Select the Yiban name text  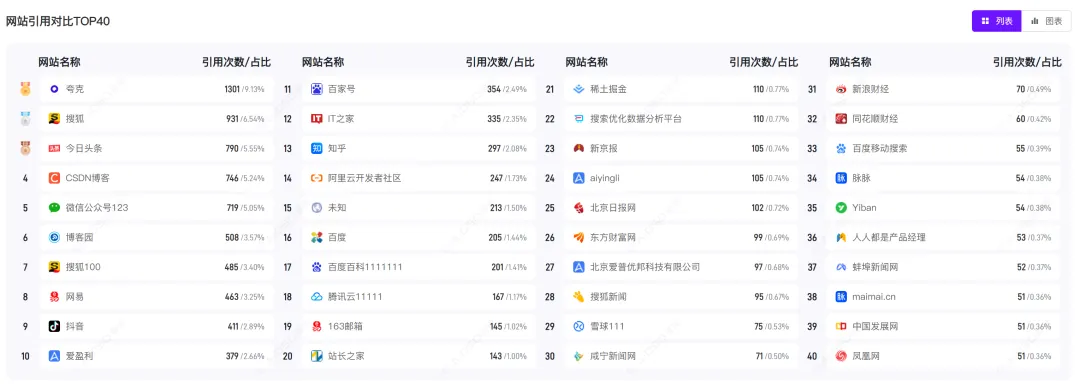pyautogui.click(x=864, y=207)
